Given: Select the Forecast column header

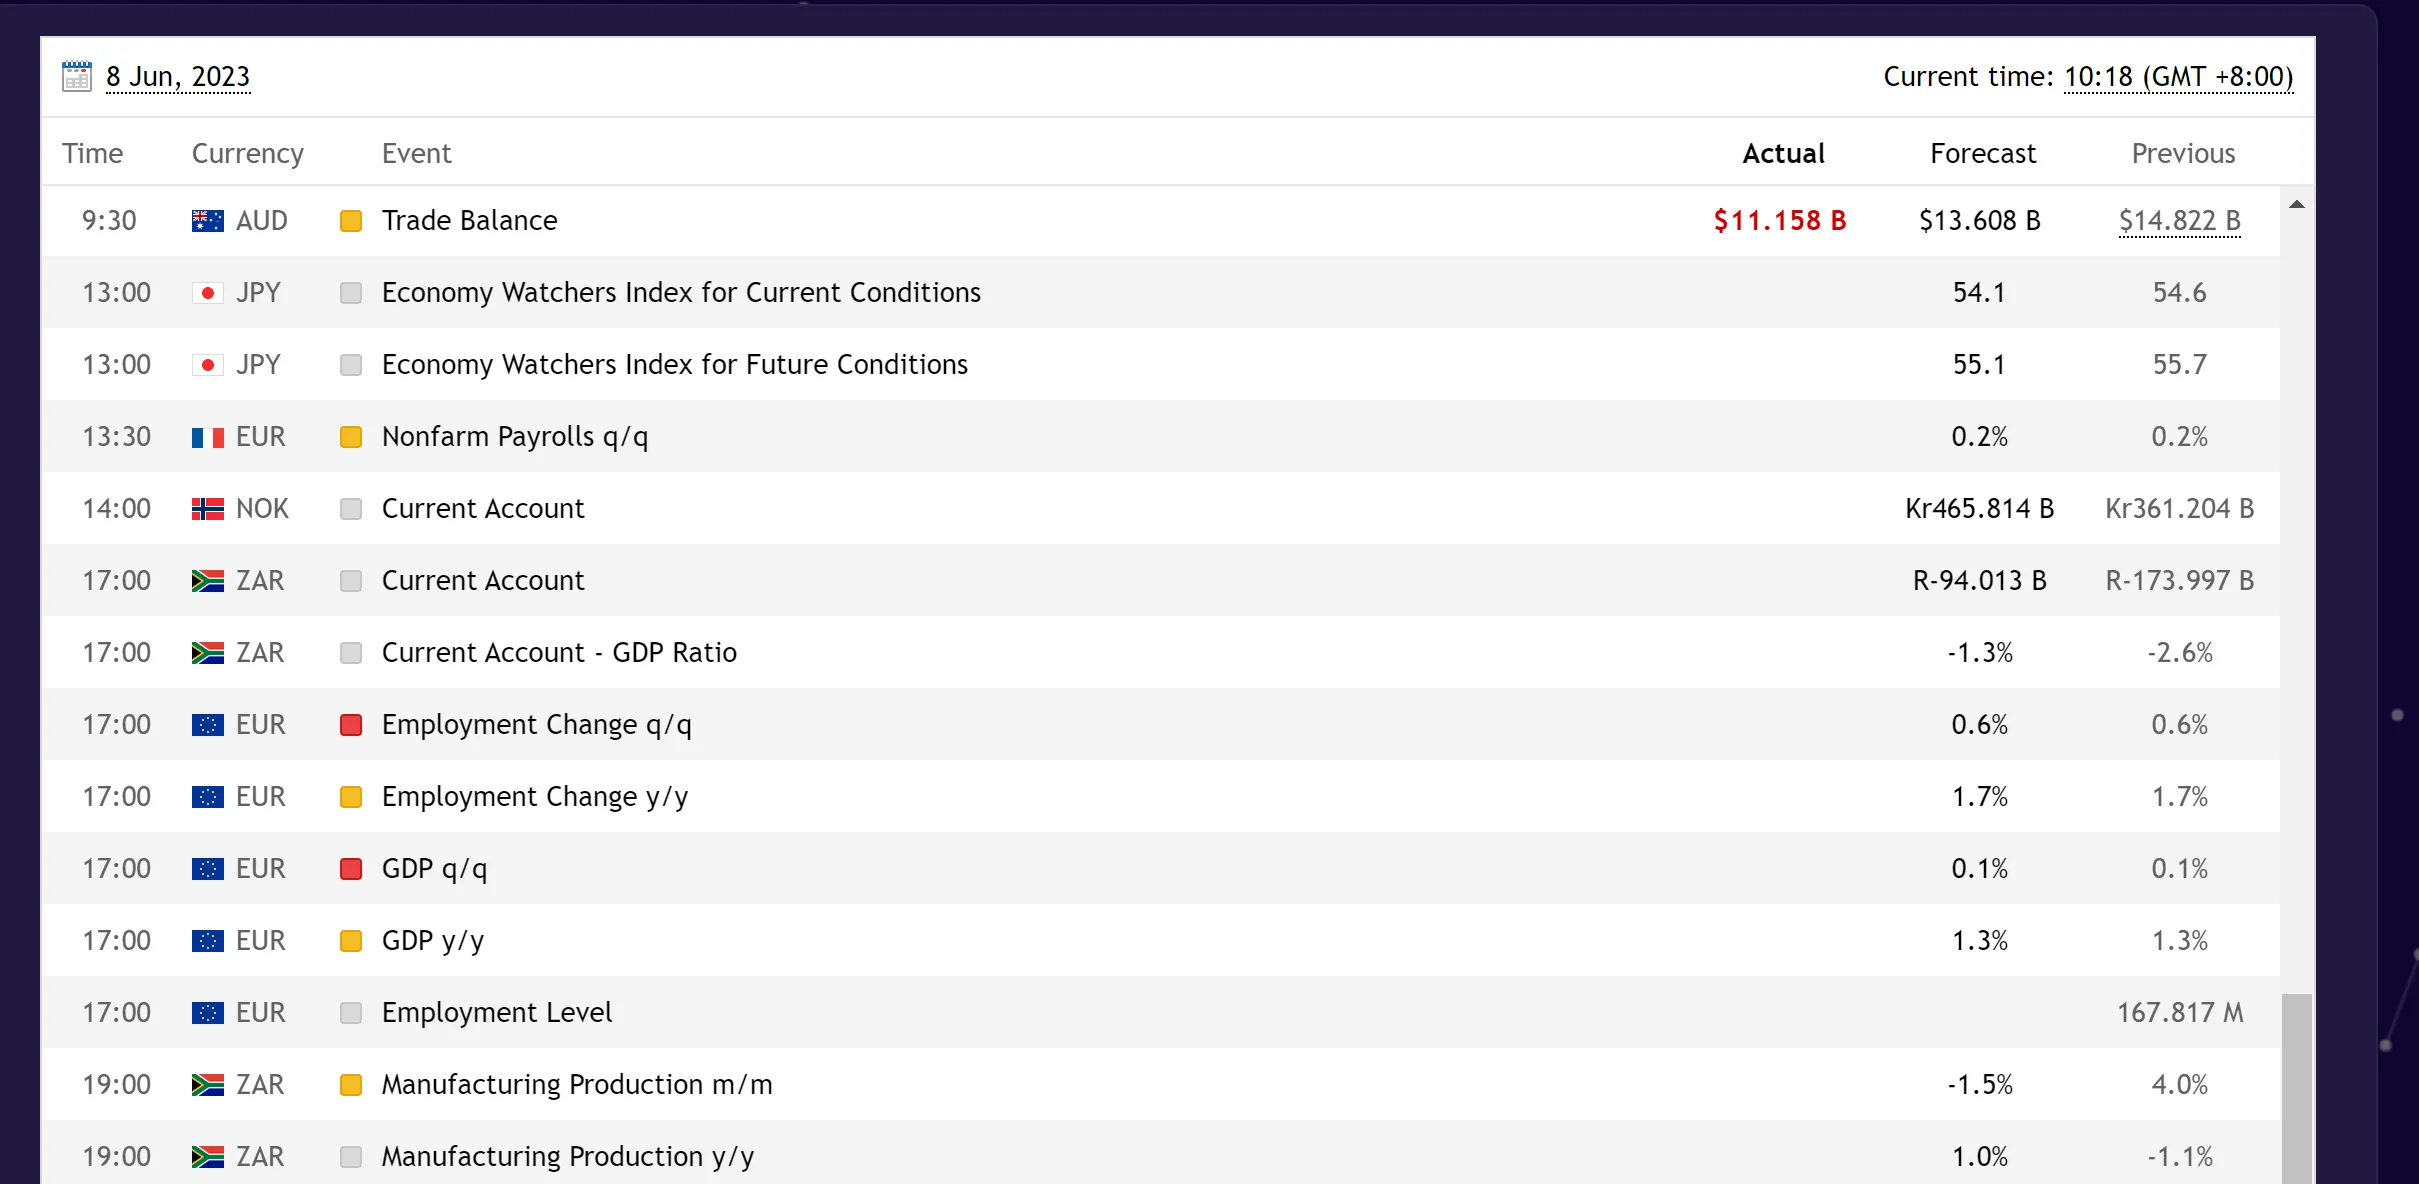Looking at the screenshot, I should click(x=1982, y=153).
